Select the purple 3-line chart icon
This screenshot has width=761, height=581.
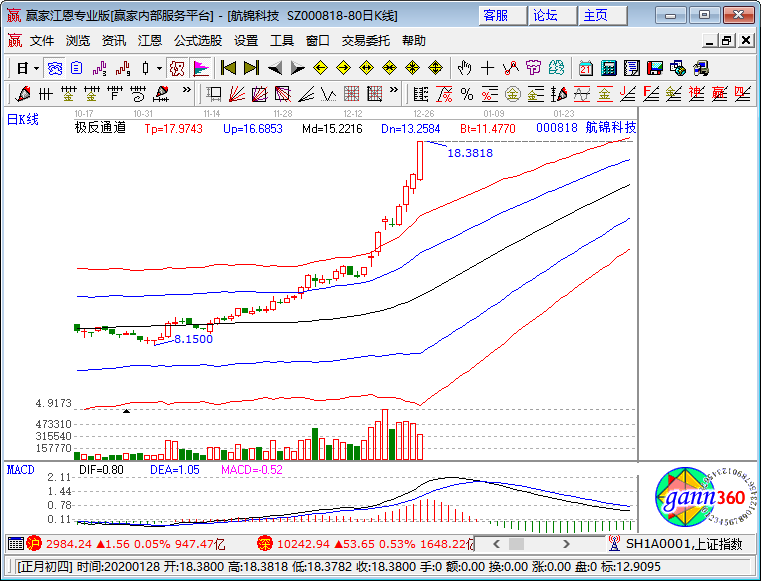coord(99,68)
